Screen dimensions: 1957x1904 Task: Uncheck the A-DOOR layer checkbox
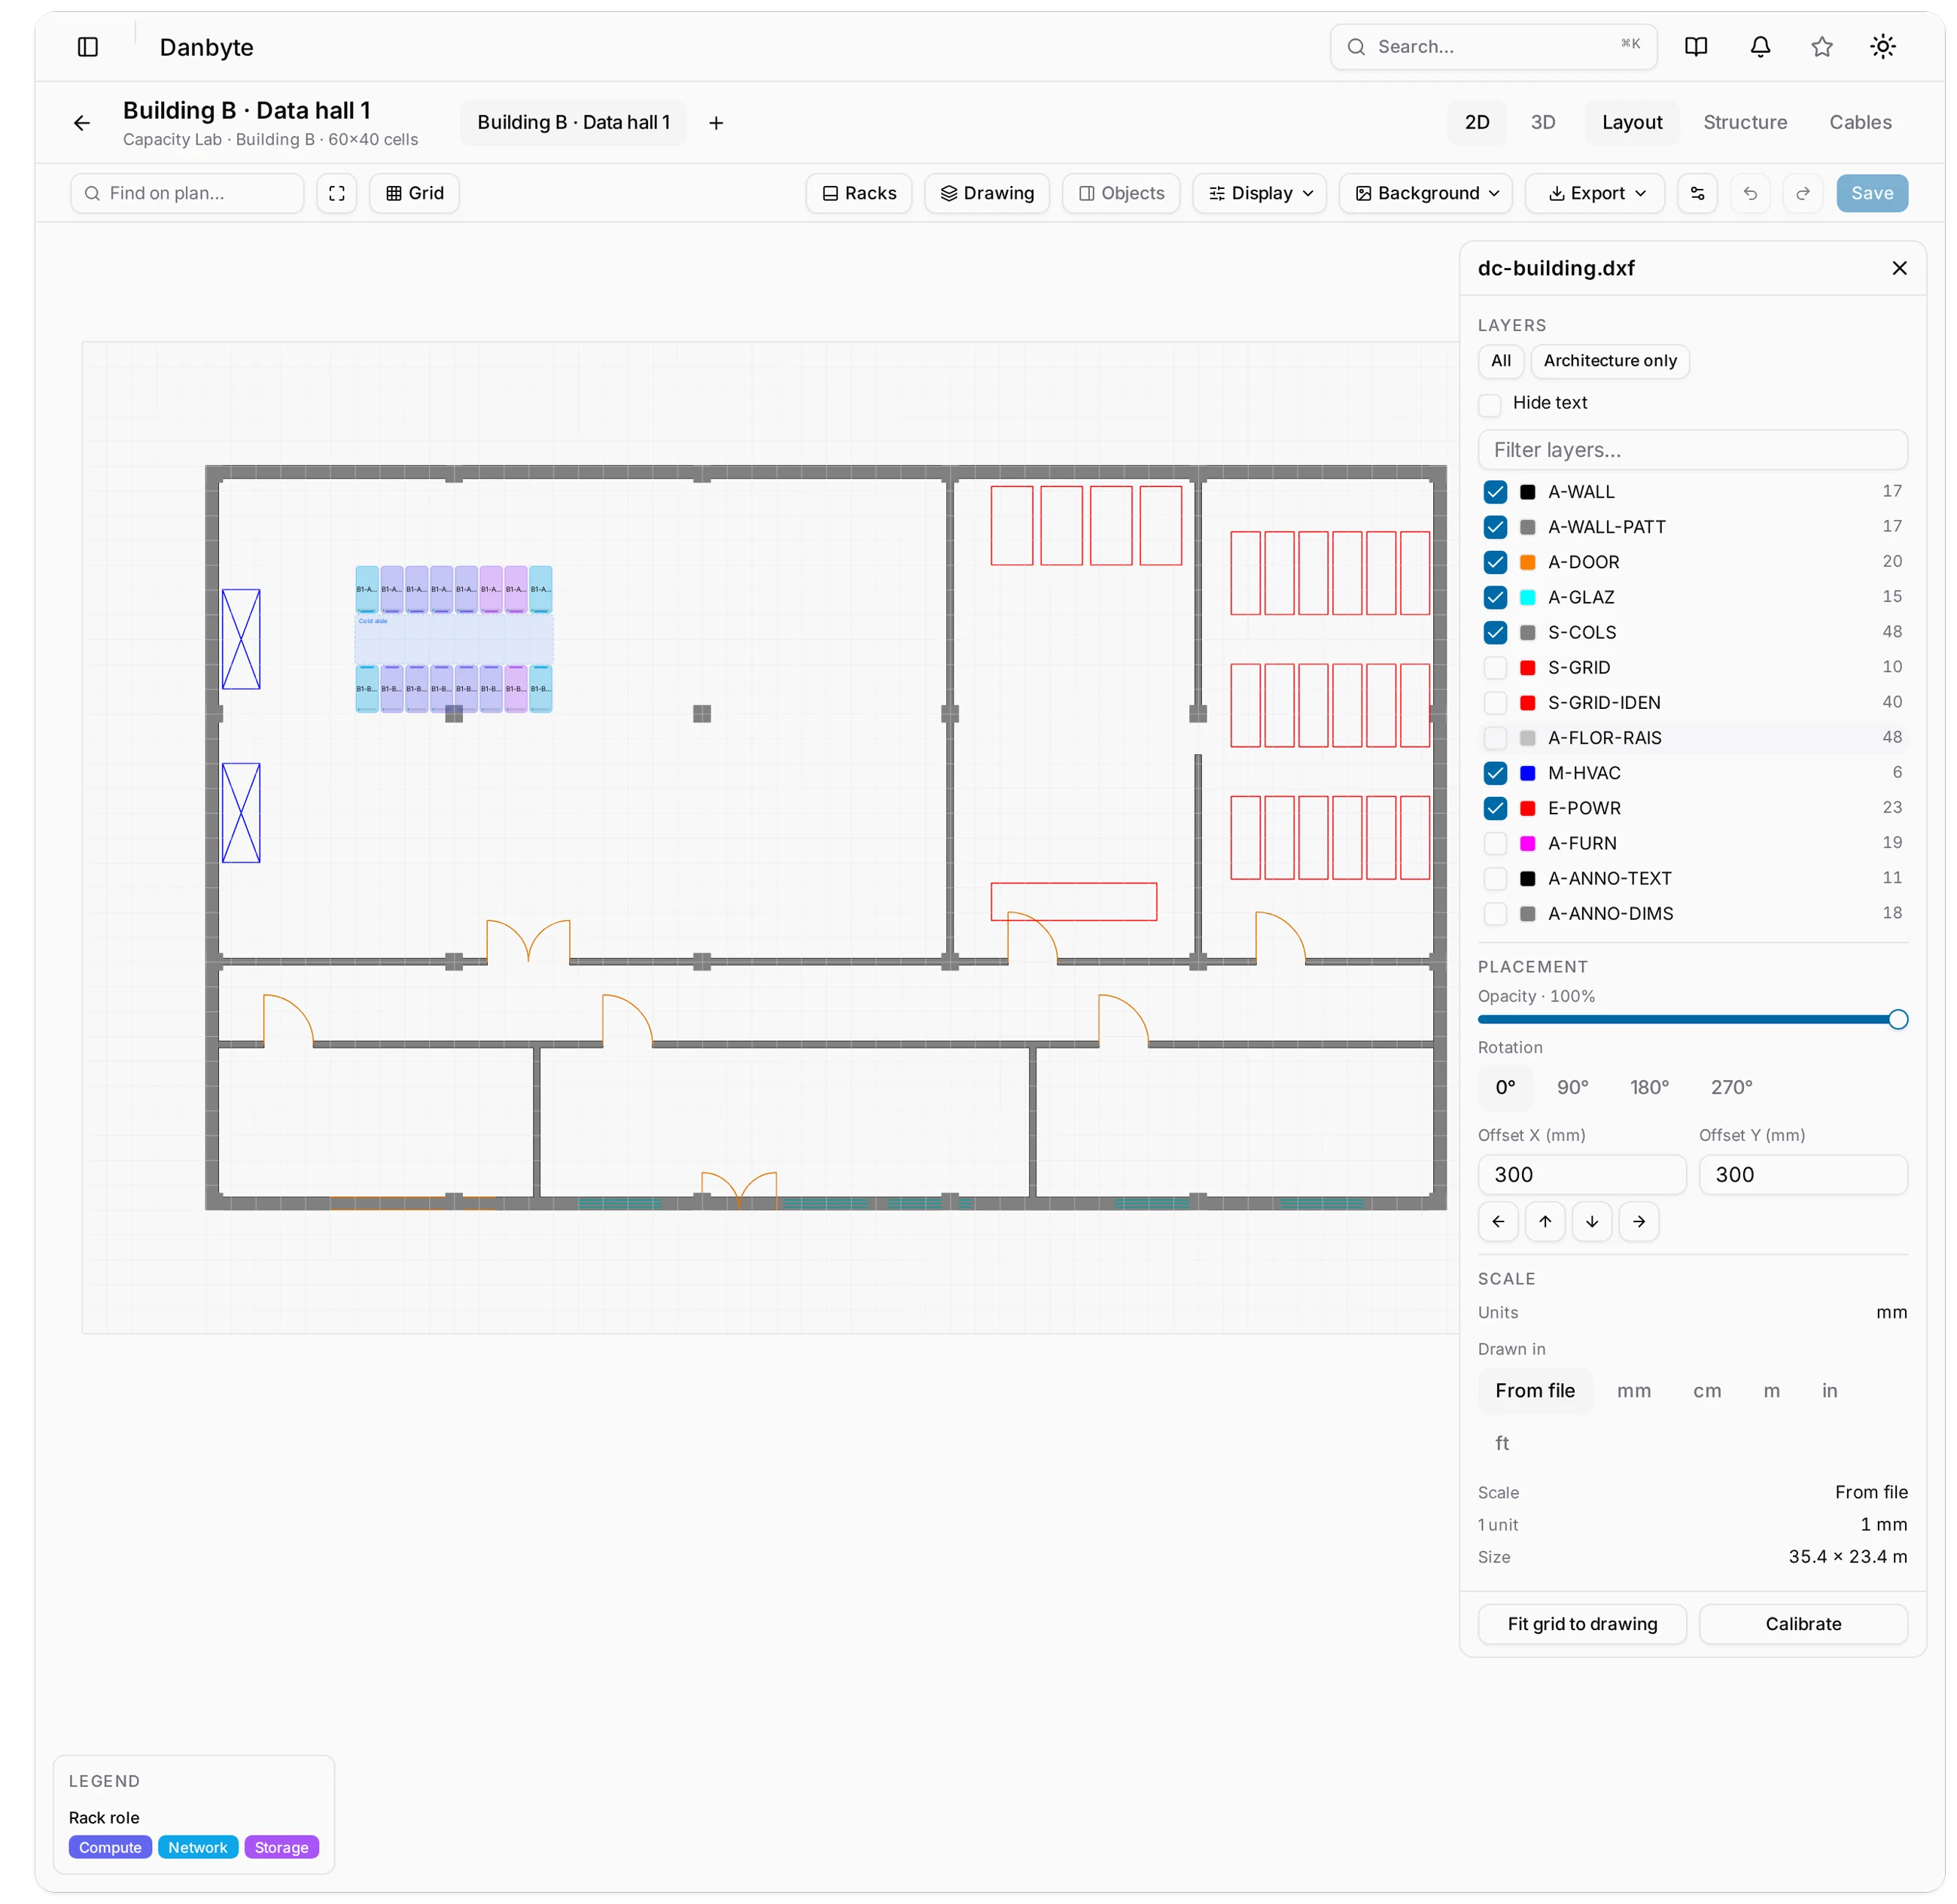(1495, 562)
